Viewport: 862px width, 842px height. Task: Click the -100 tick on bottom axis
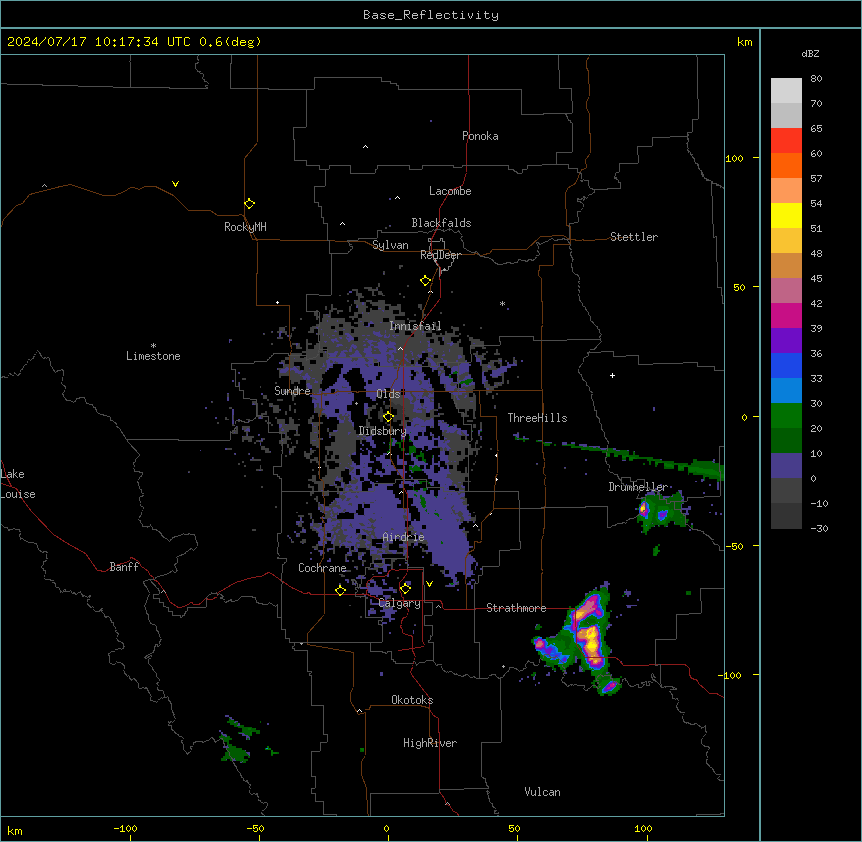tap(126, 828)
